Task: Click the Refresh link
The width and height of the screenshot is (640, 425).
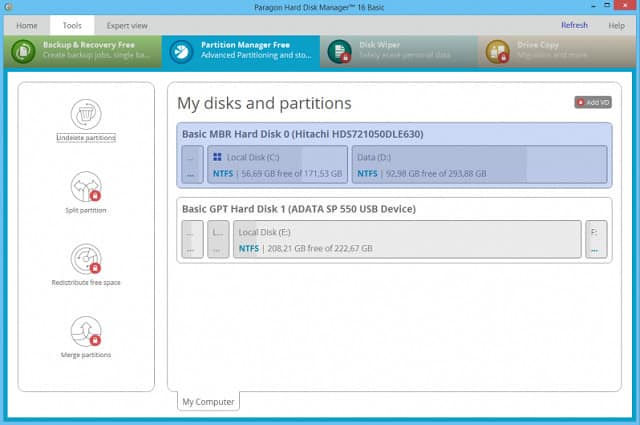Action: point(574,25)
